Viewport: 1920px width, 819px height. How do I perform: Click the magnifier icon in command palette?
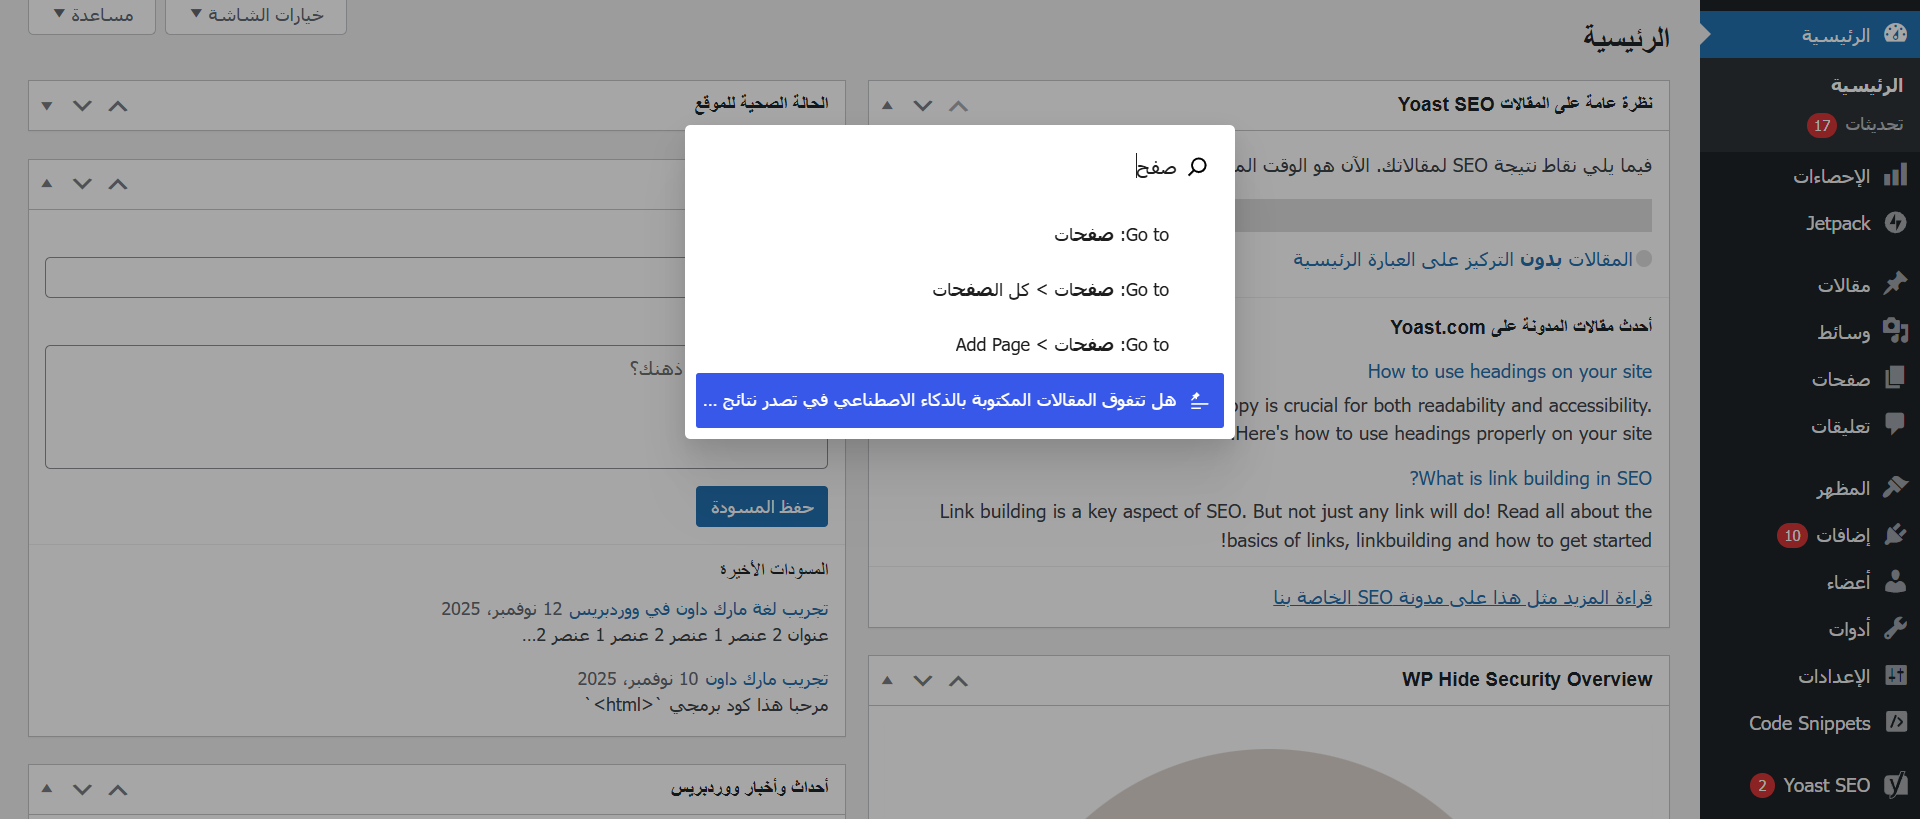[x=1197, y=166]
